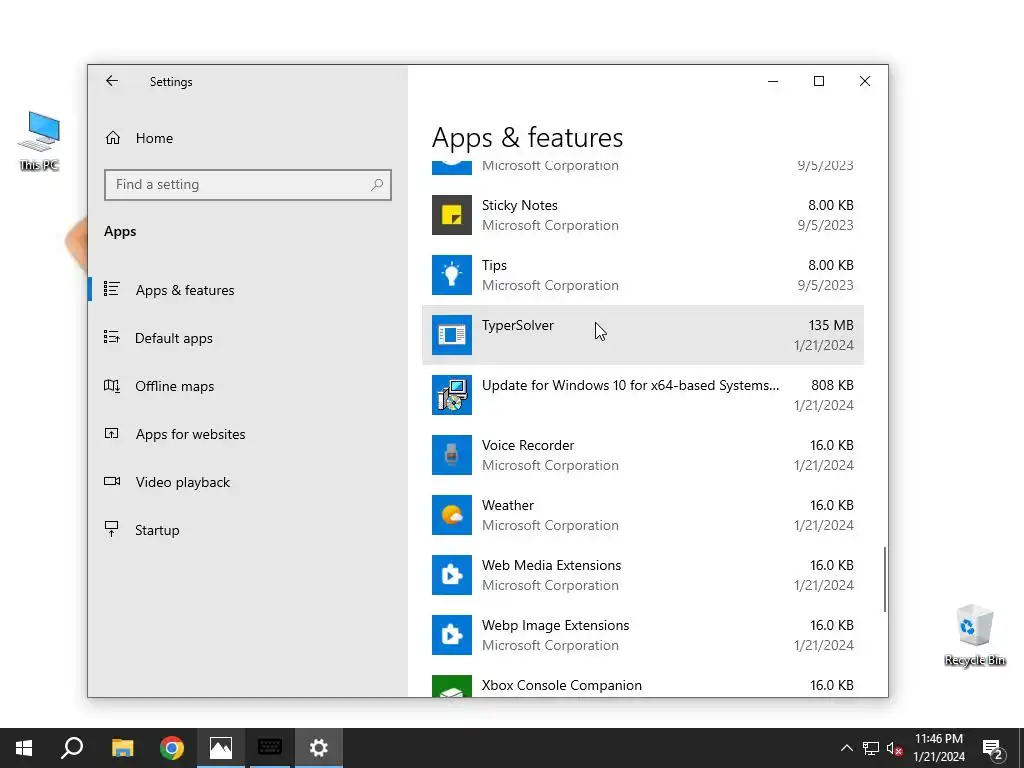Click the search magnifier in Find a setting
Image resolution: width=1024 pixels, height=768 pixels.
click(x=377, y=185)
